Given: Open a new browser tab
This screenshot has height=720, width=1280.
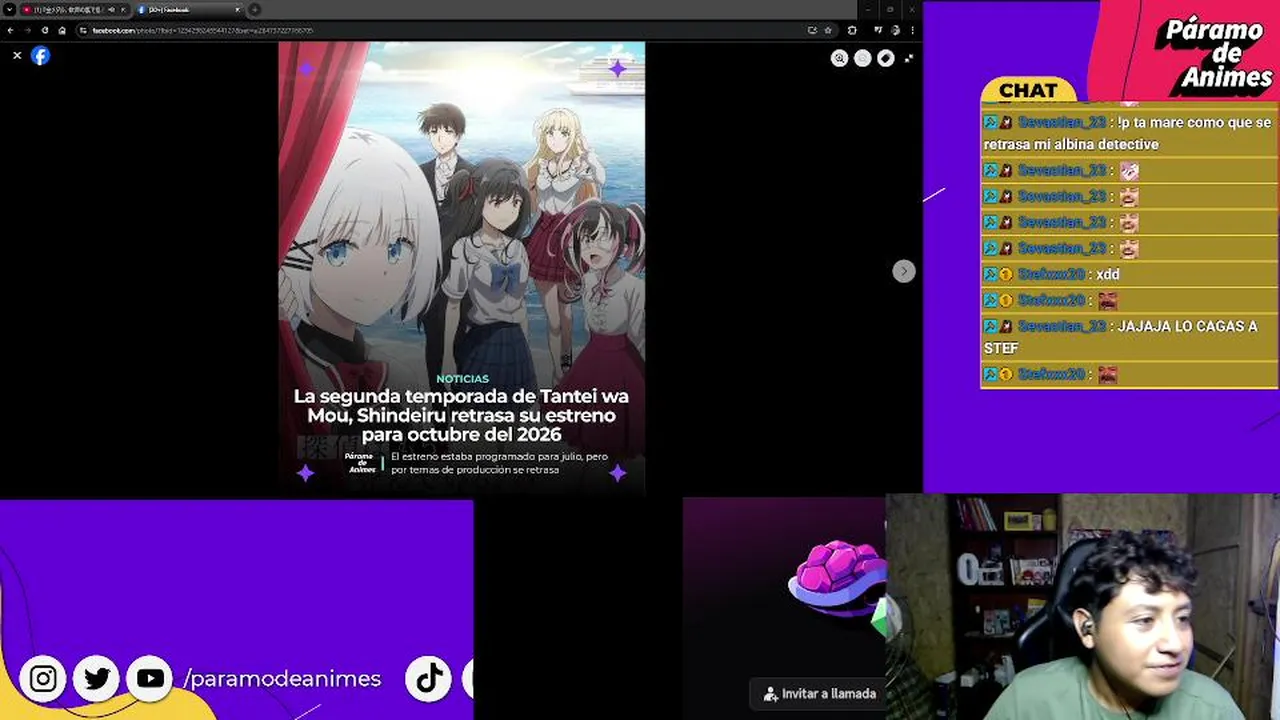Looking at the screenshot, I should (x=254, y=10).
